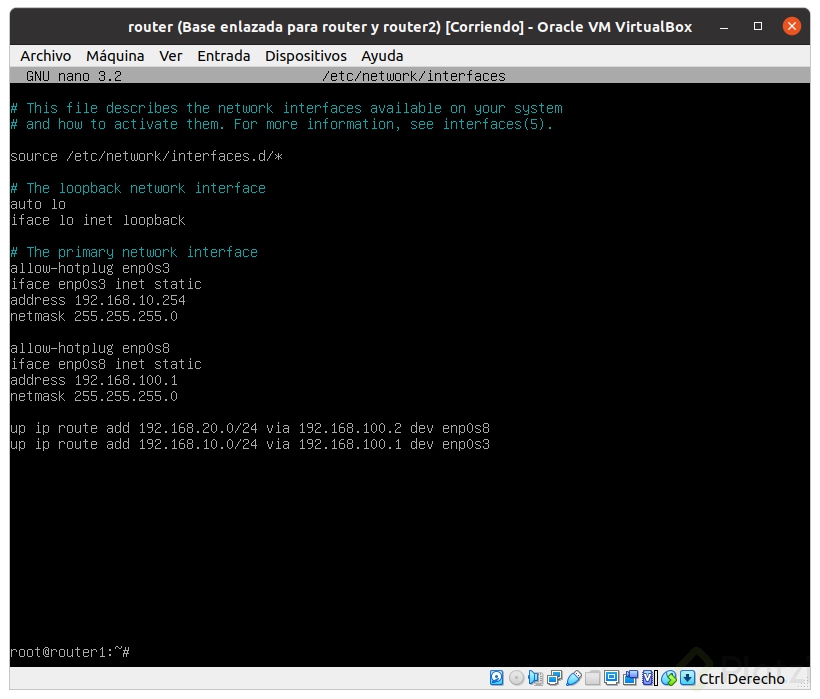Click the Ctrl Derecho host key label
820x699 pixels.
point(742,678)
